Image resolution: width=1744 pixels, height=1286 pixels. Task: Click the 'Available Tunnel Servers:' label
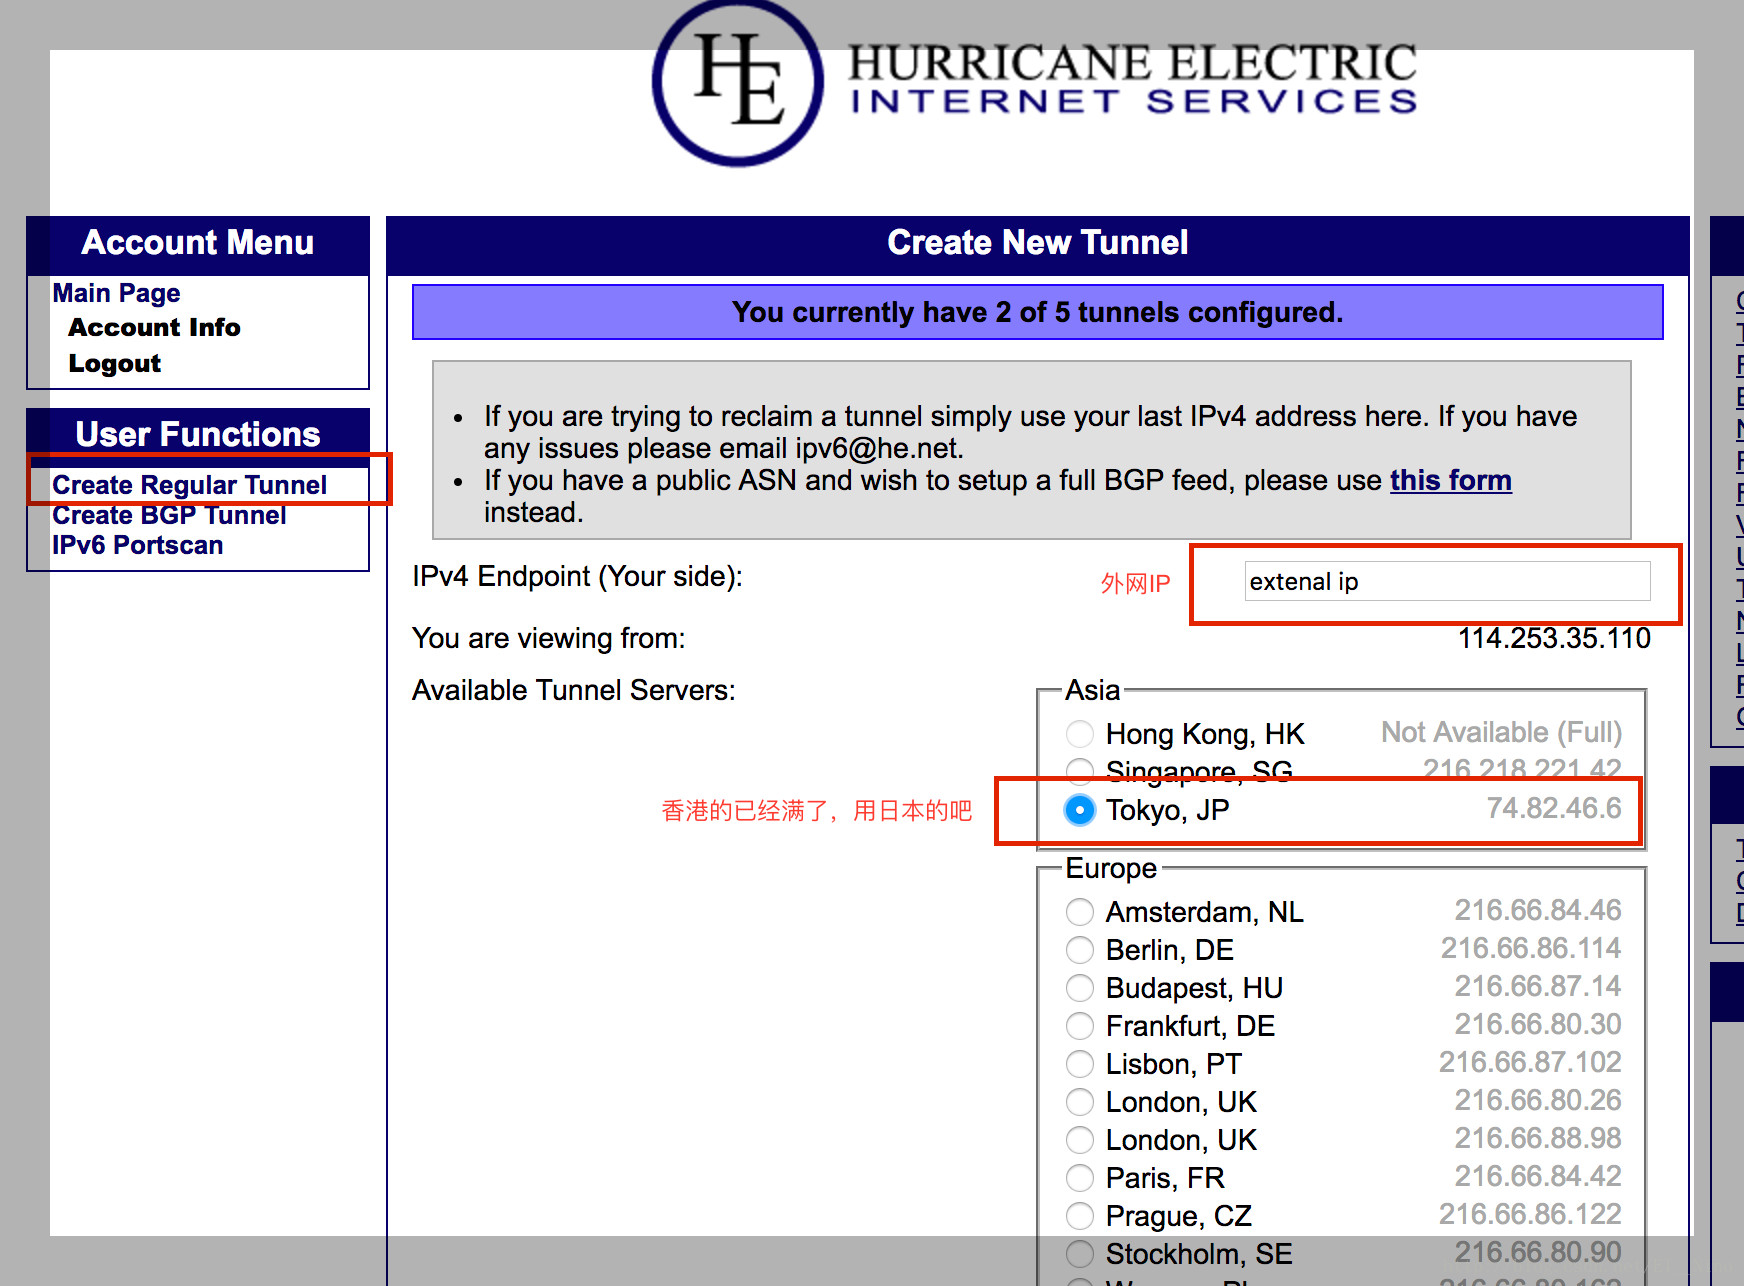click(x=574, y=691)
